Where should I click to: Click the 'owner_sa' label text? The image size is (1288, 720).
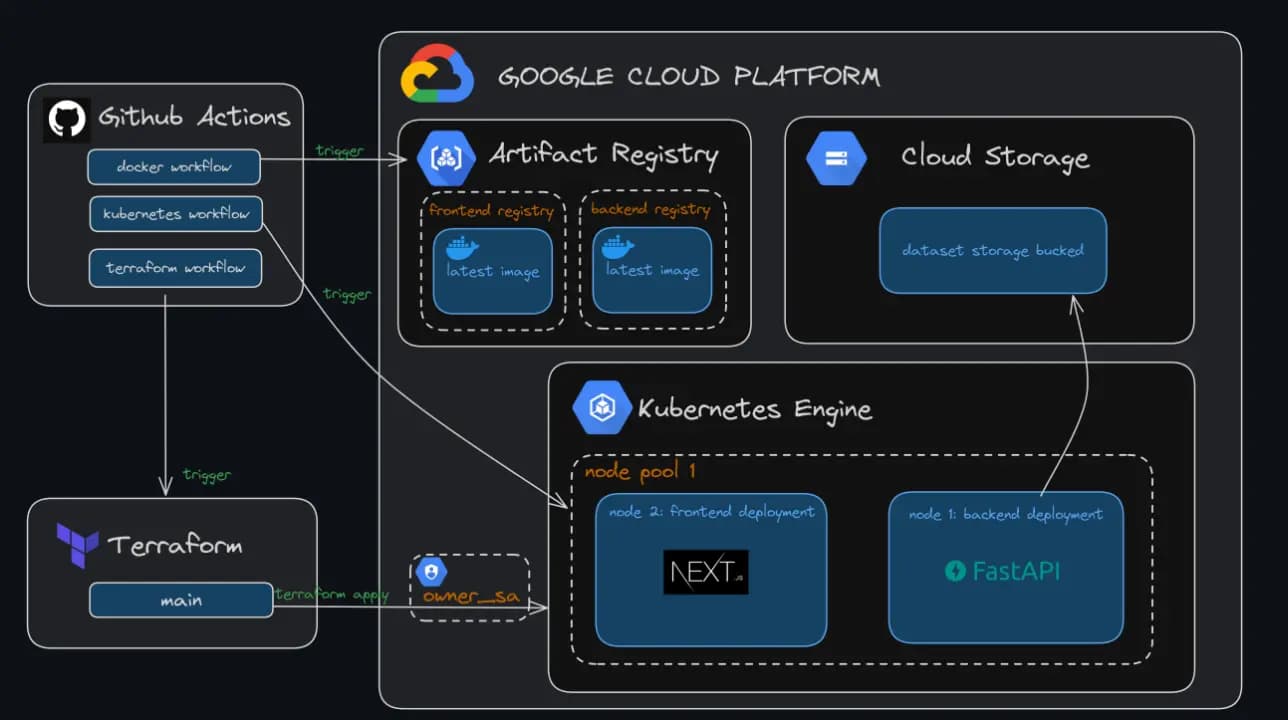(x=470, y=596)
